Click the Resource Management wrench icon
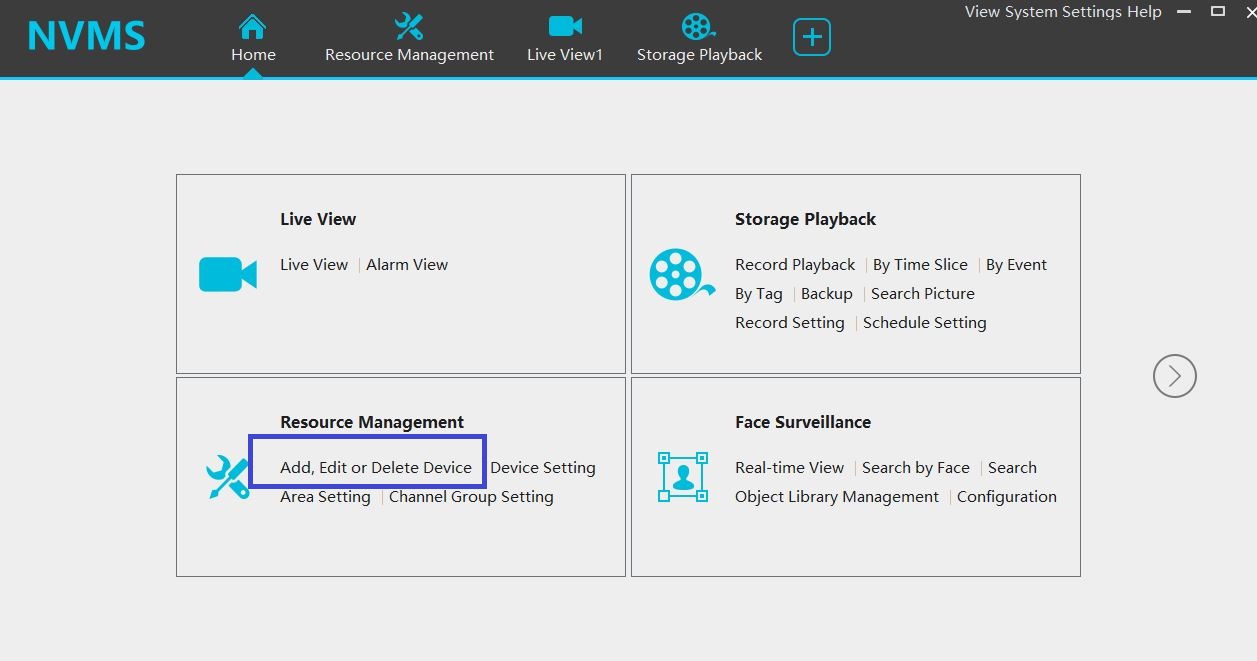The image size is (1257, 661). click(227, 477)
